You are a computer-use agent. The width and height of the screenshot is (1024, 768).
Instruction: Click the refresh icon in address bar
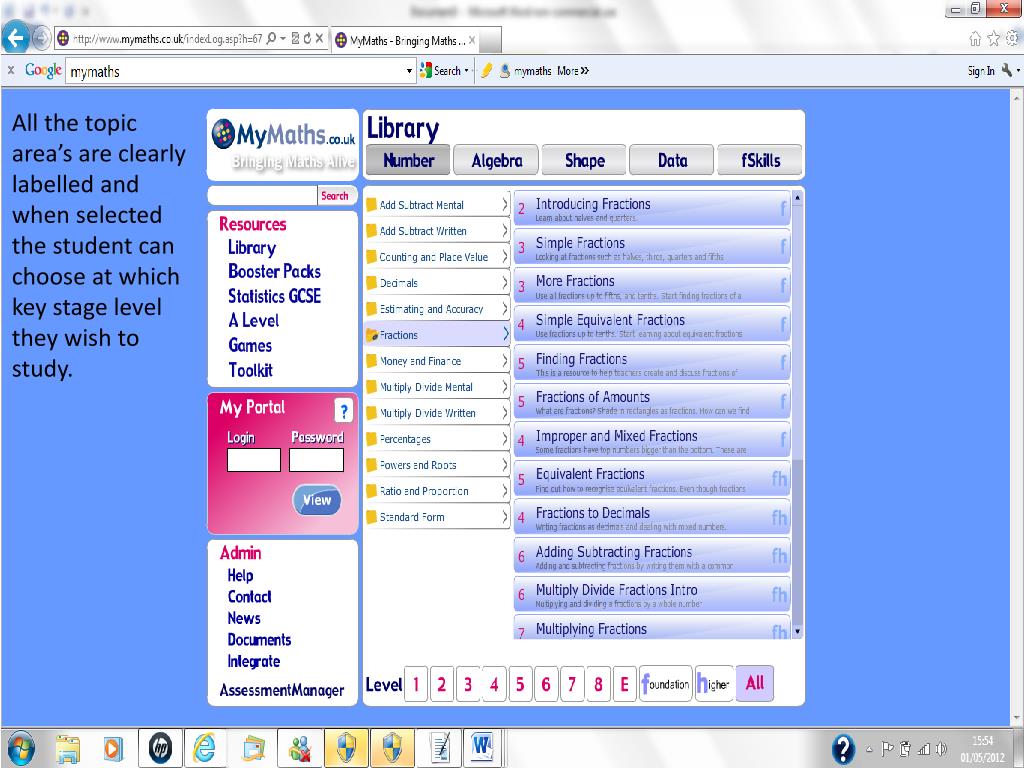click(307, 39)
